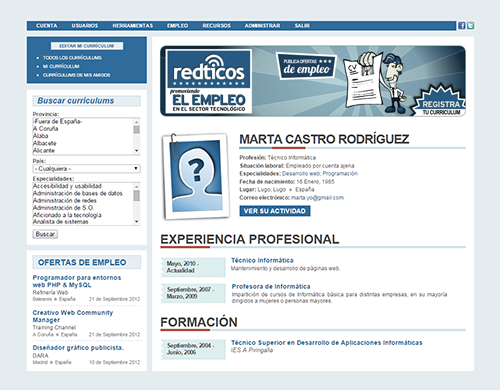
Task: Click the Marta Castro Rodríguez name heading
Action: pos(324,139)
